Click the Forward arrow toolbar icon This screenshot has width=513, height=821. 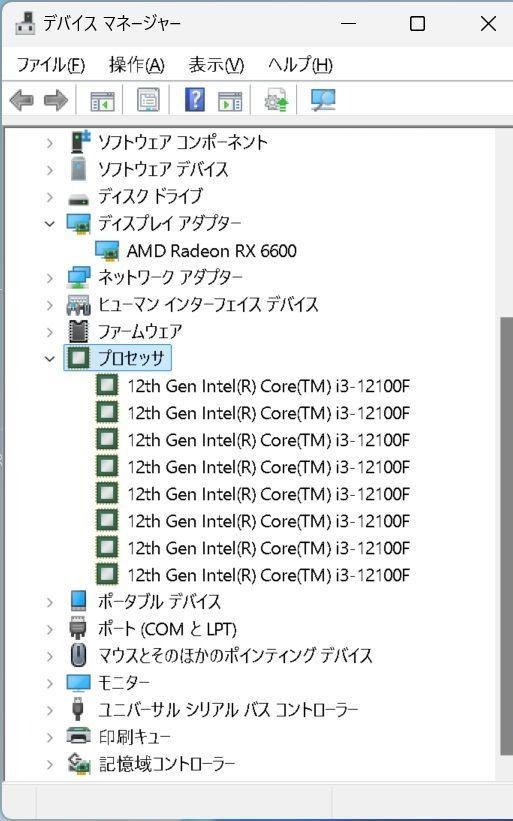[x=56, y=99]
